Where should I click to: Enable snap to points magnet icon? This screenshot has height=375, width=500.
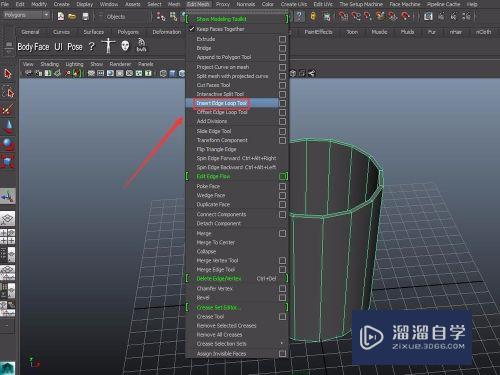[x=367, y=16]
